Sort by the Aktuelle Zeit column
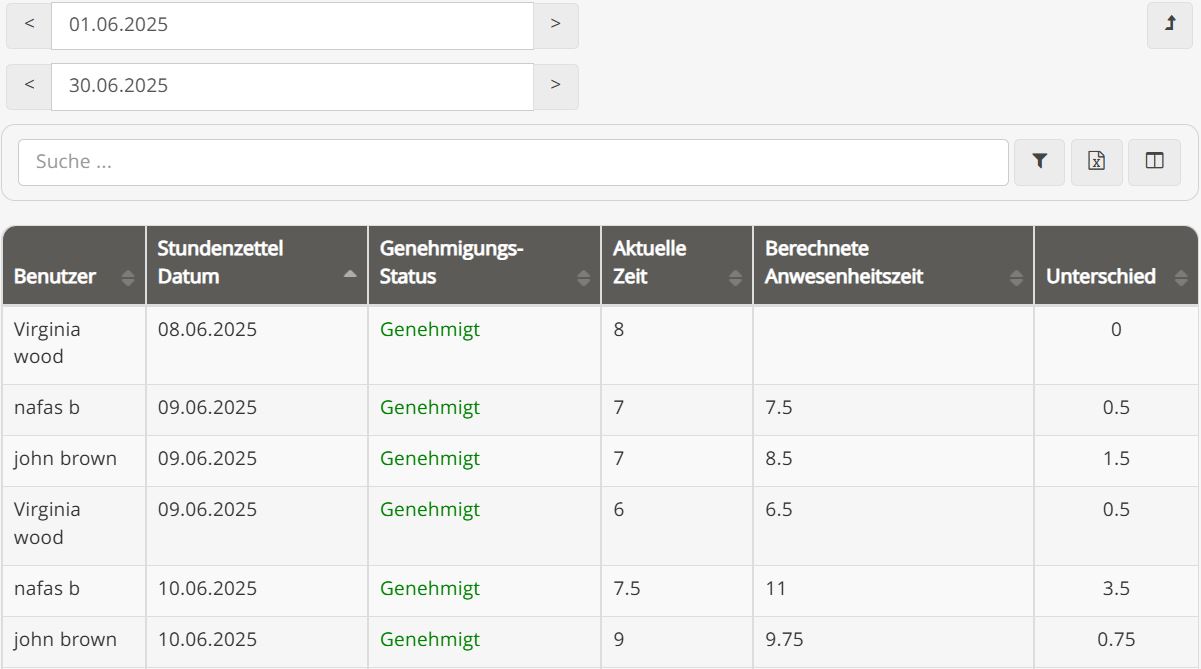 (x=677, y=265)
